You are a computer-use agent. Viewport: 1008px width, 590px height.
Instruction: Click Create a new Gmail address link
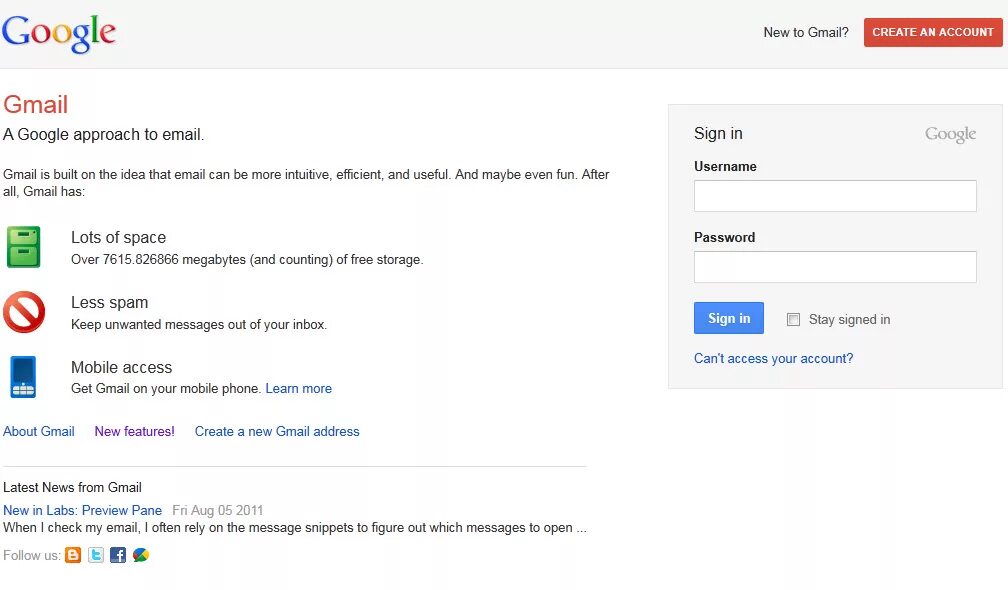[x=277, y=431]
